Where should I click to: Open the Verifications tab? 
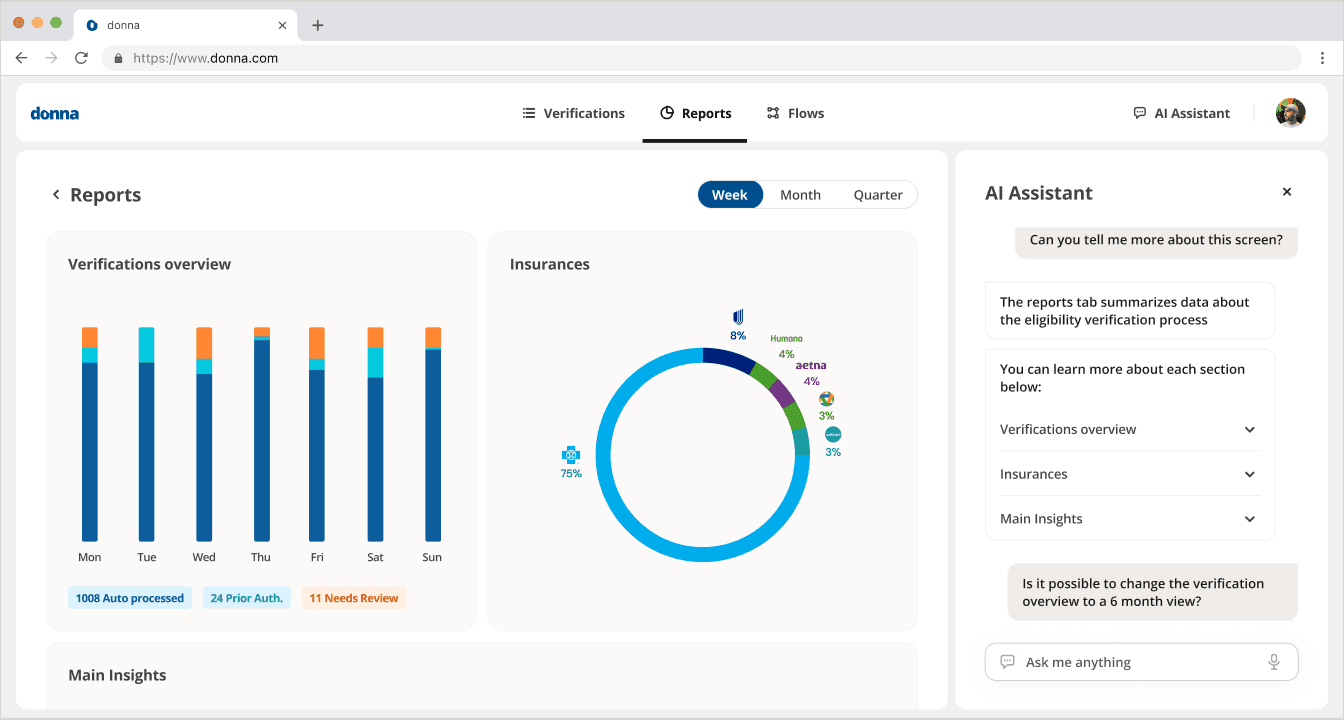[573, 113]
